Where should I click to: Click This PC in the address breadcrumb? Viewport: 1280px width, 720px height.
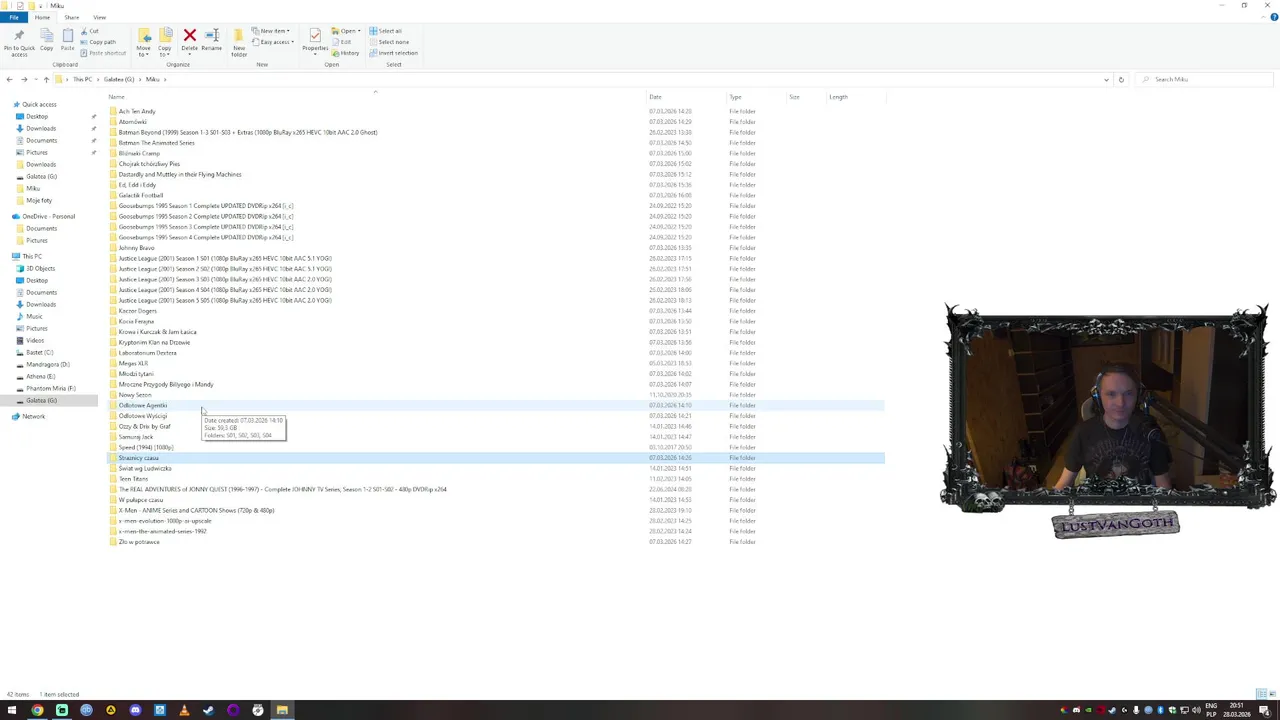(82, 79)
